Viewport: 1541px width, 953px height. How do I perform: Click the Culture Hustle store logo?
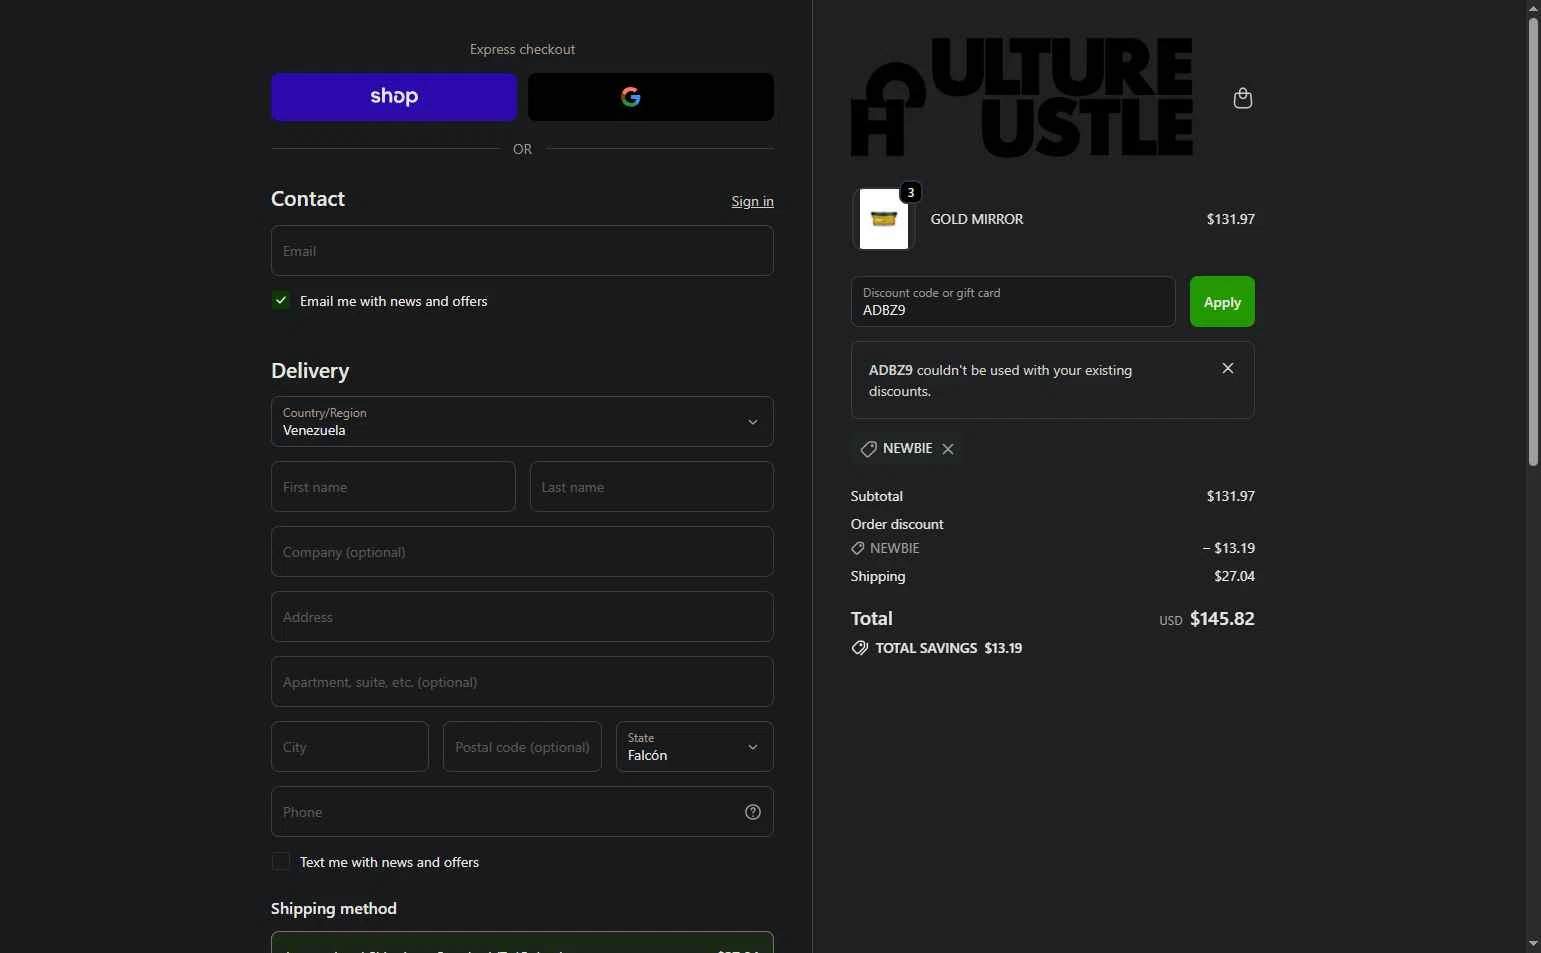tap(1022, 98)
